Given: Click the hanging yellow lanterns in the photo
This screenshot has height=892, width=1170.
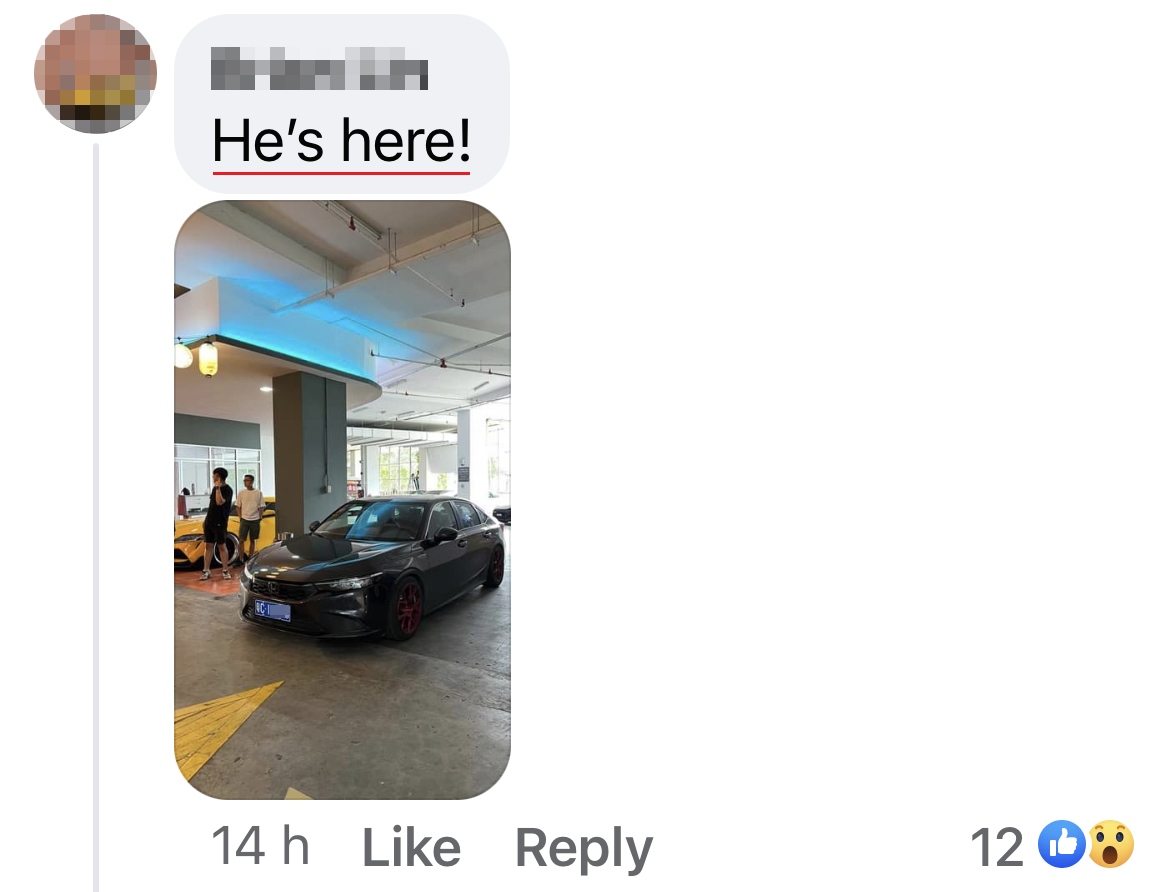Looking at the screenshot, I should pos(197,357).
